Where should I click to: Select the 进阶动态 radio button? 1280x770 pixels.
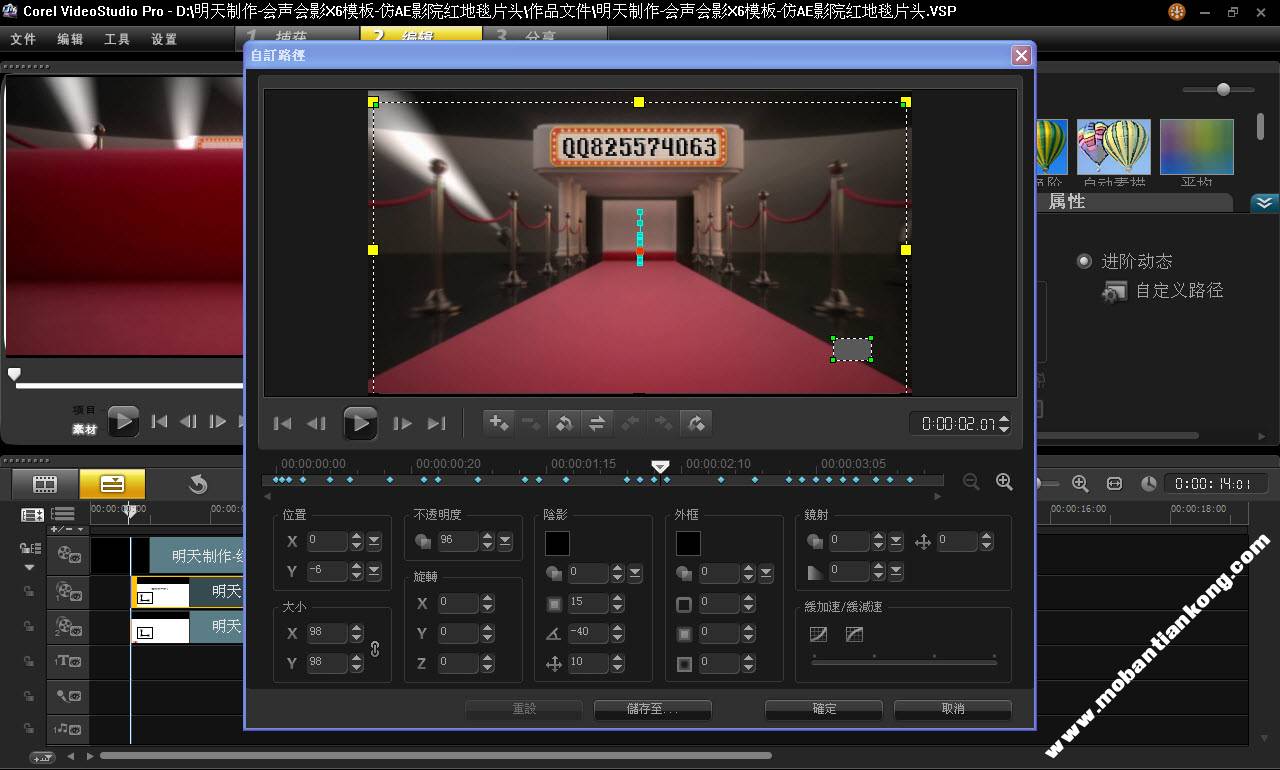click(1084, 261)
